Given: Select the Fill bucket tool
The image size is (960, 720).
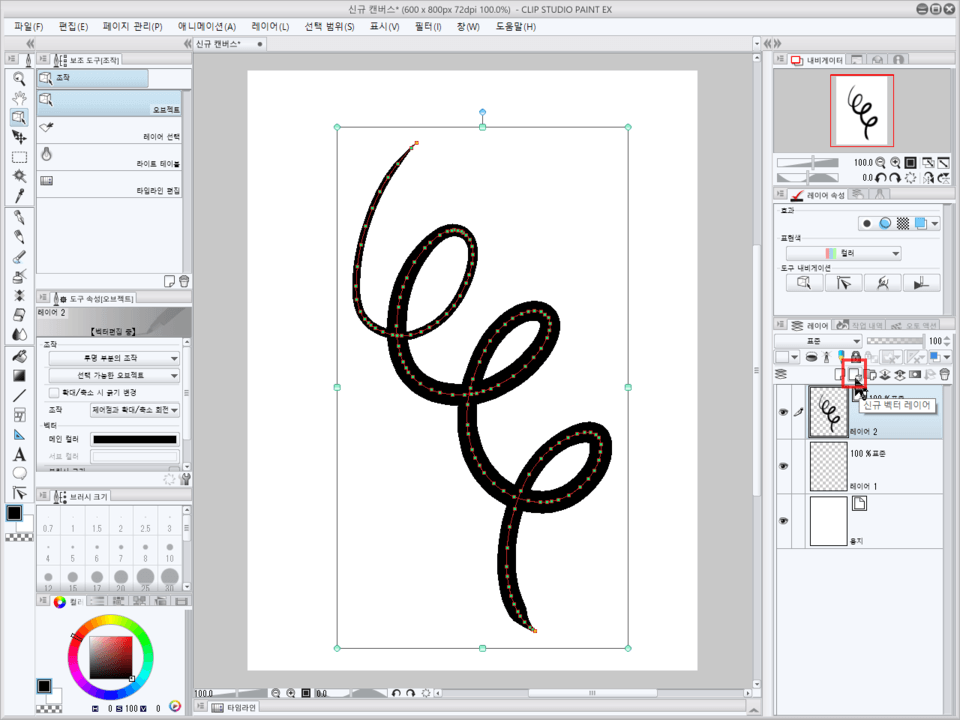Looking at the screenshot, I should click(19, 356).
